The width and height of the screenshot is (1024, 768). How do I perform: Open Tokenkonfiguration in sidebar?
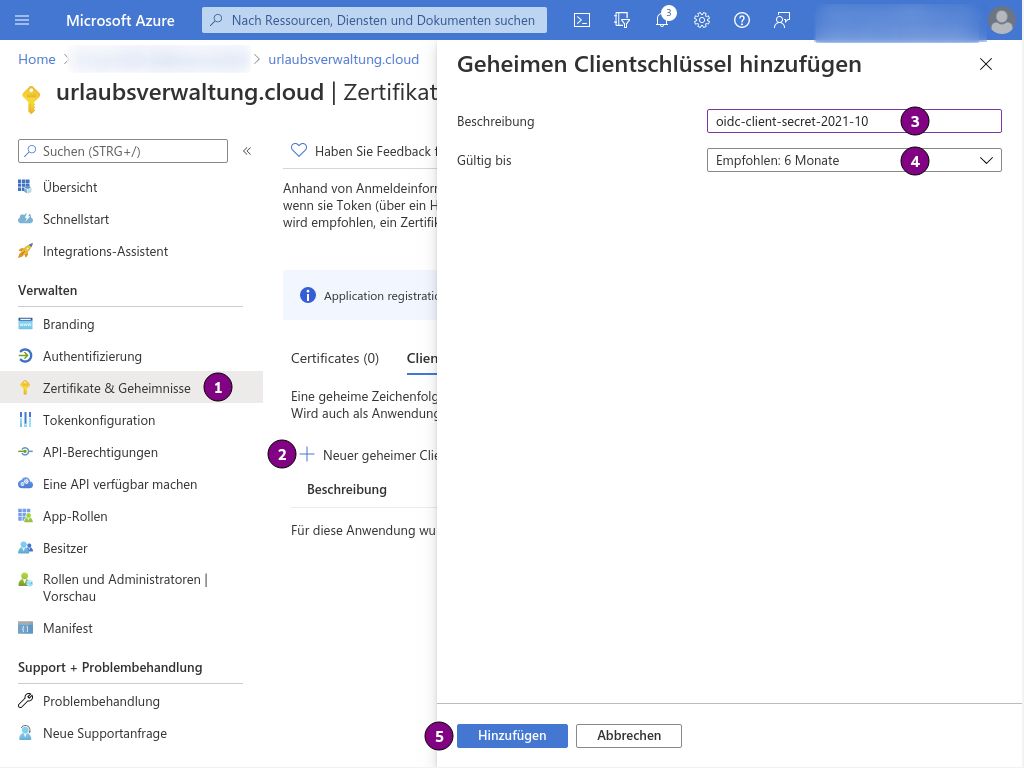pos(99,420)
